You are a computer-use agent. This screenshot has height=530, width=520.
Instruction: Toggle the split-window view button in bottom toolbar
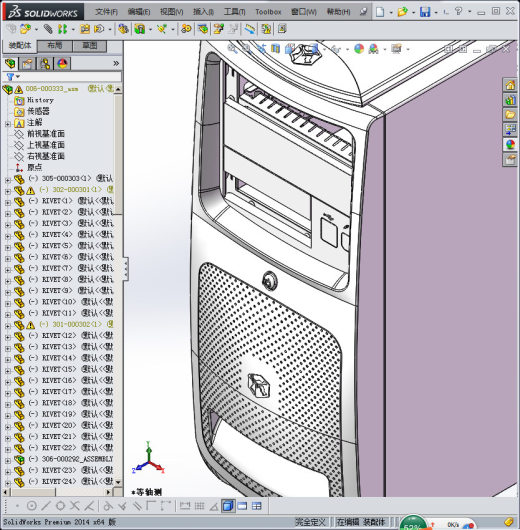(x=242, y=506)
